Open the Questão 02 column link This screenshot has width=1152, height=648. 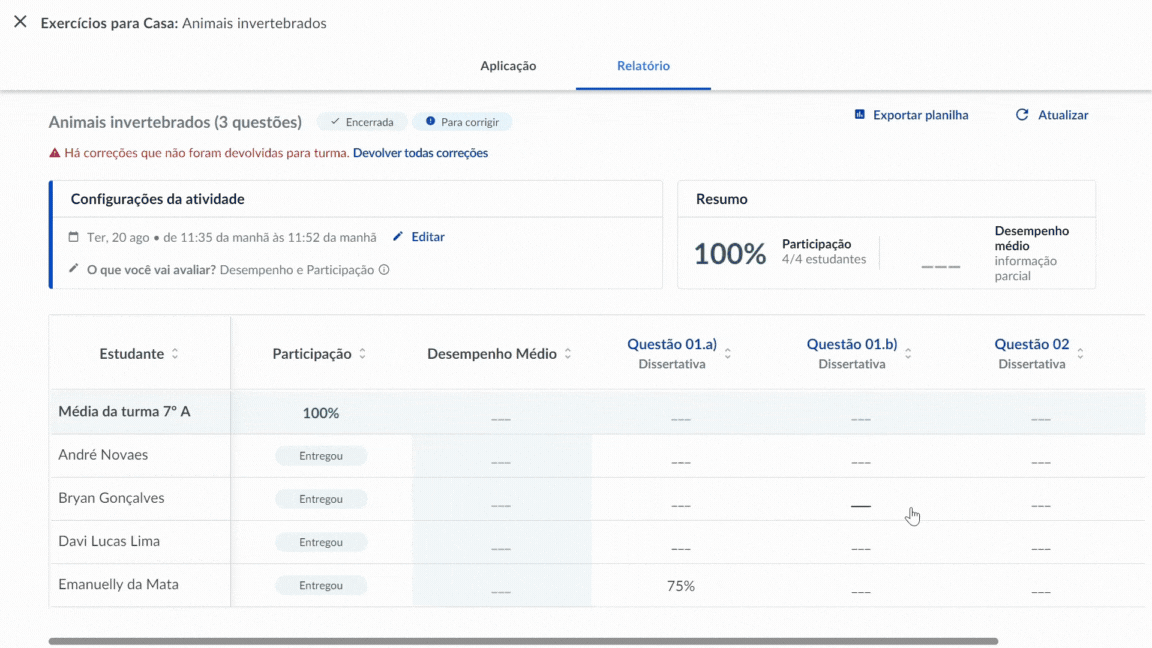[x=1031, y=344]
